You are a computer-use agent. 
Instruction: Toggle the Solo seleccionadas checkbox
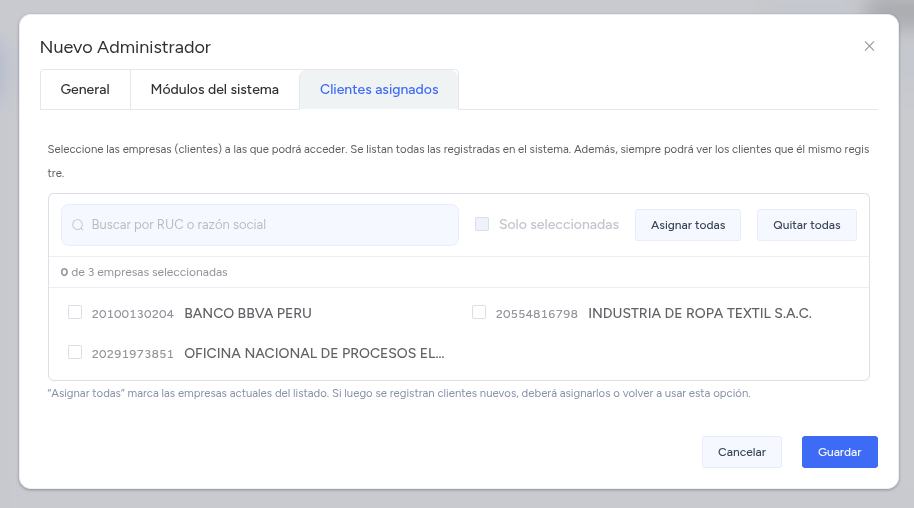click(x=482, y=224)
